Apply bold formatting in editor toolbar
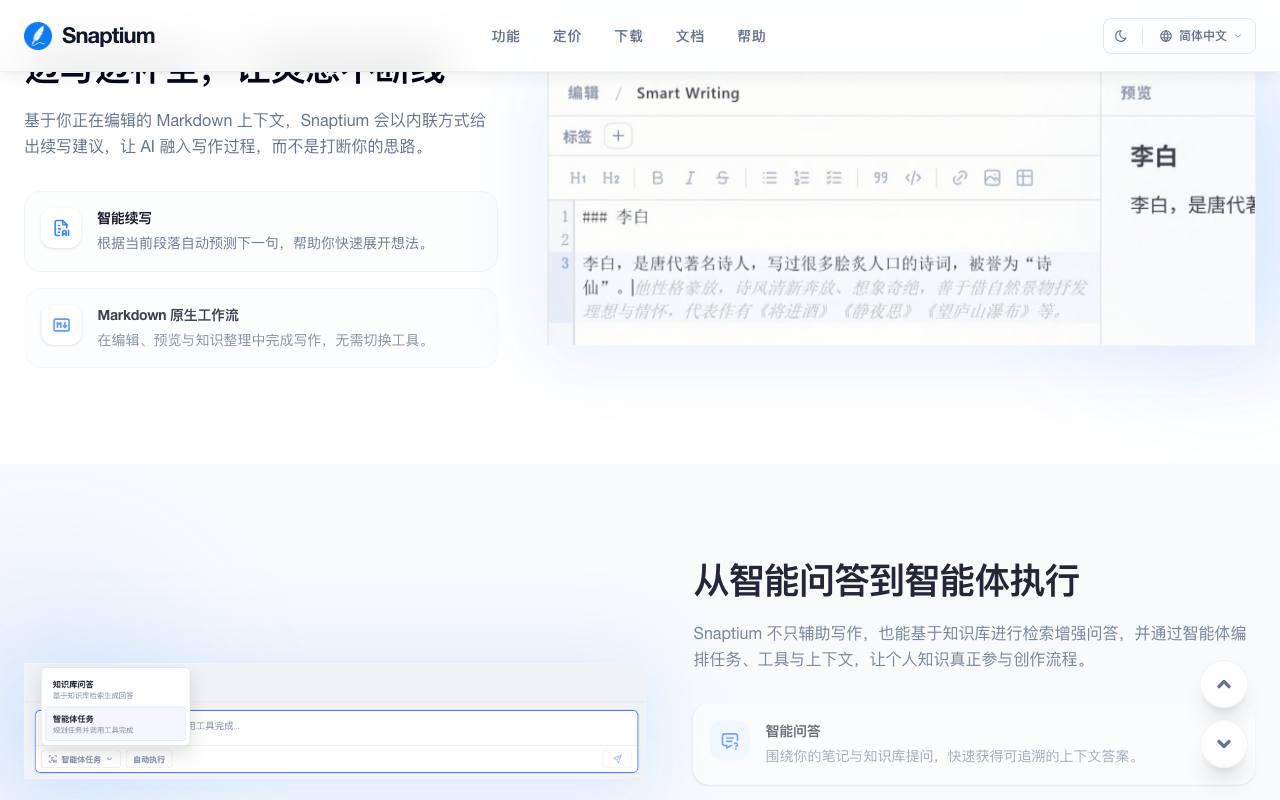Viewport: 1280px width, 800px height. click(x=657, y=178)
